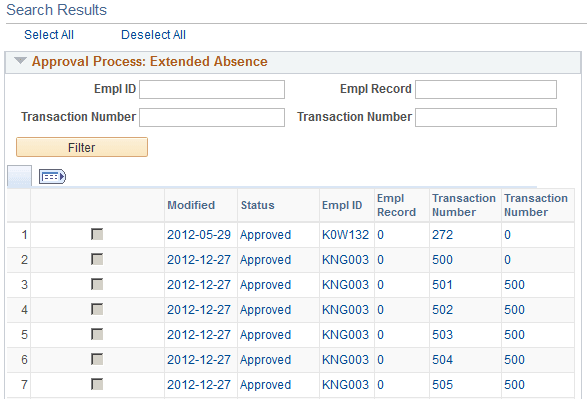Check the checkbox in row 3
This screenshot has height=399, width=587.
[x=97, y=284]
